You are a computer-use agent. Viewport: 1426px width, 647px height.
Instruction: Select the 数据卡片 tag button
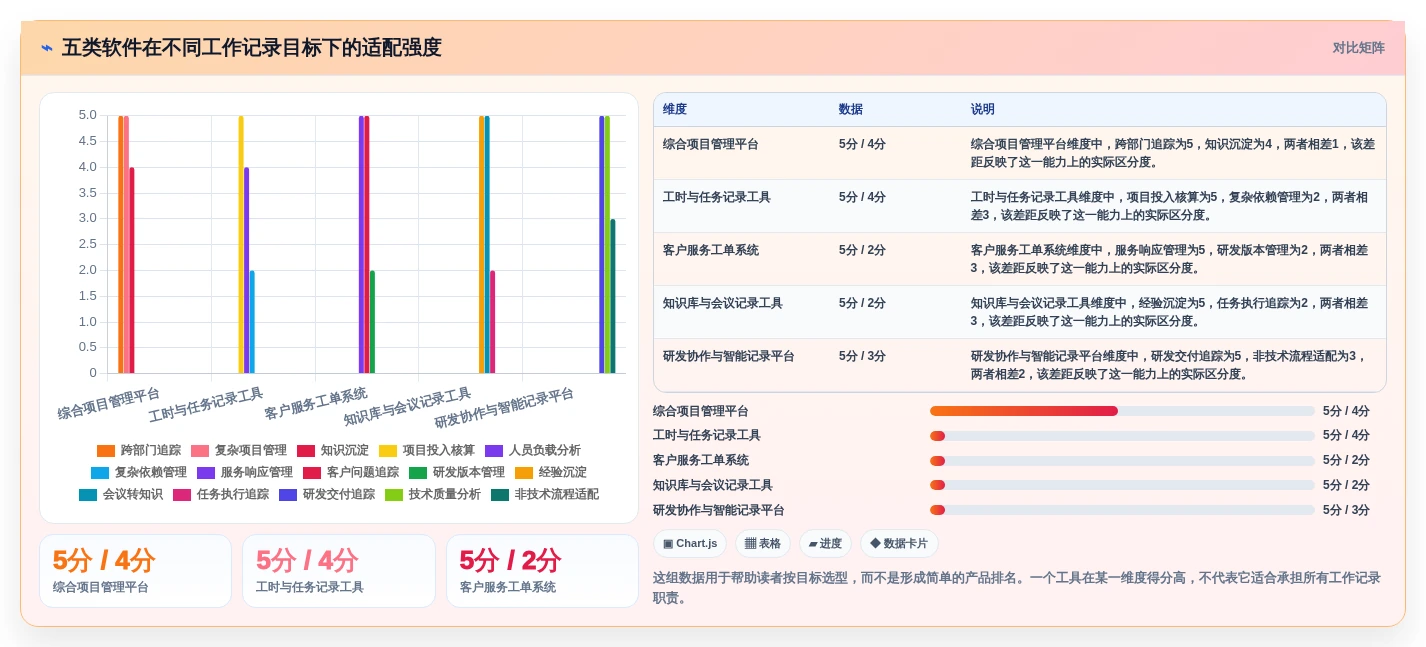[899, 544]
